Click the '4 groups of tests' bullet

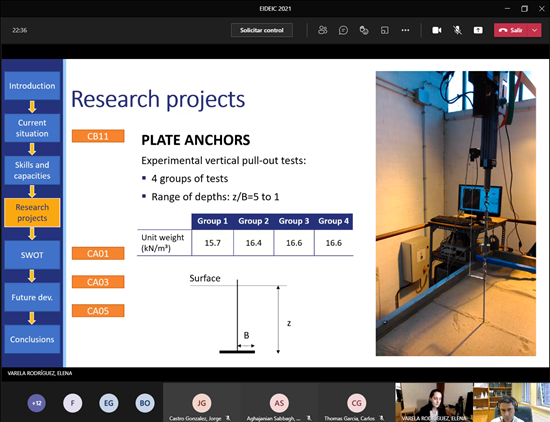coord(190,179)
